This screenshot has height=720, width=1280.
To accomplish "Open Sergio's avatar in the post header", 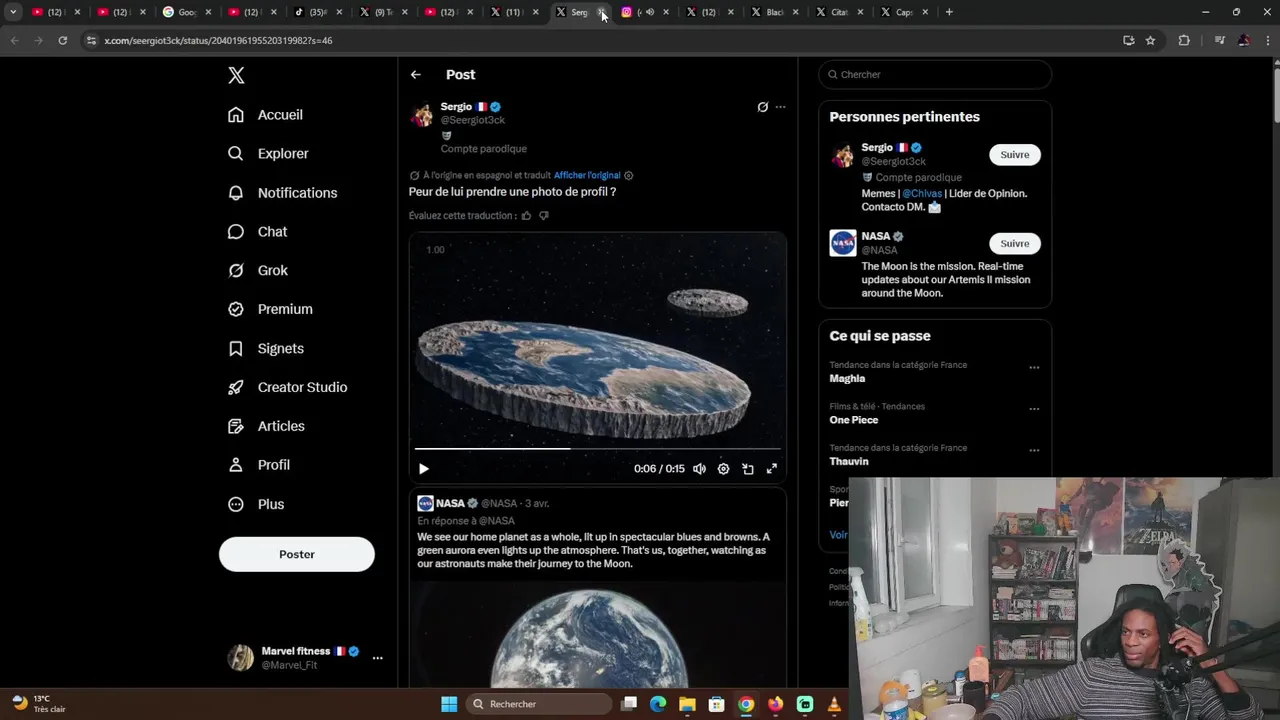I will tap(422, 114).
